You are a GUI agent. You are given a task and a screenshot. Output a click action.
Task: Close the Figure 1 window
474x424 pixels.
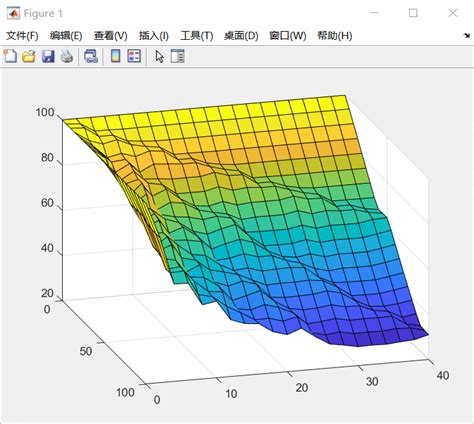453,13
